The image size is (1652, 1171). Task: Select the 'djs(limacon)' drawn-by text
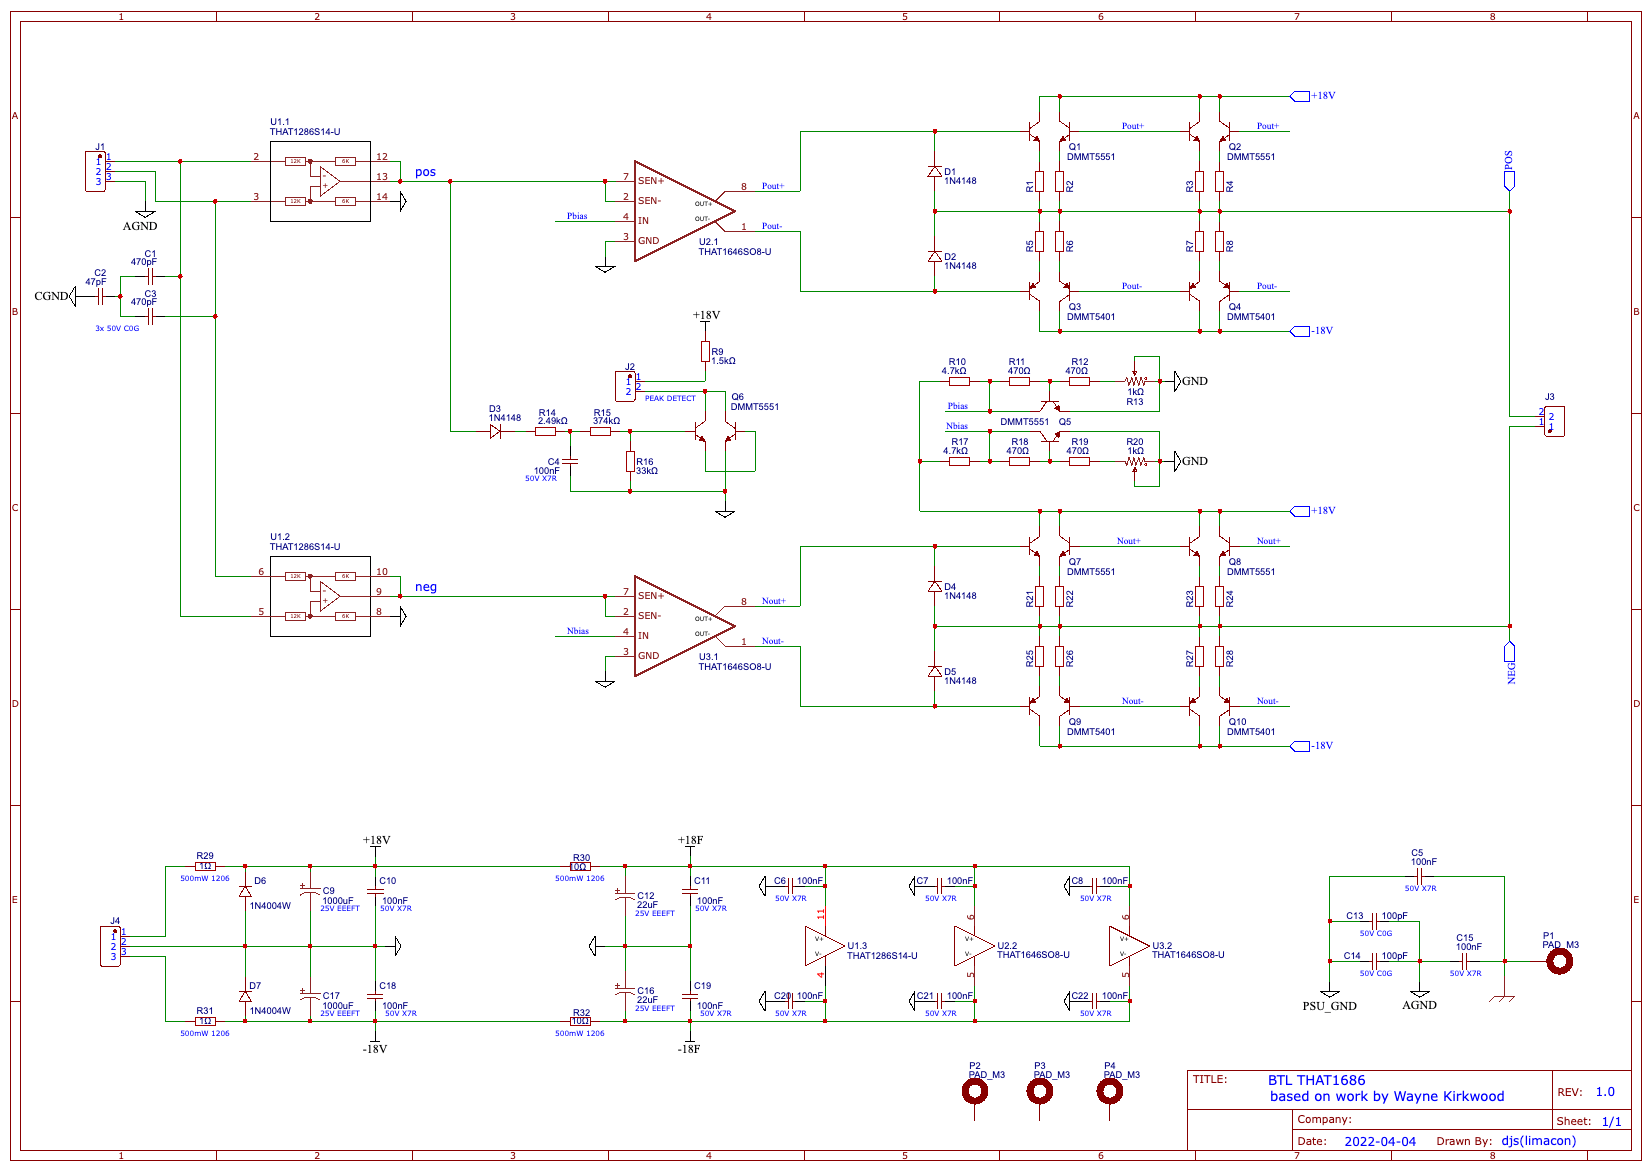pos(1539,1141)
